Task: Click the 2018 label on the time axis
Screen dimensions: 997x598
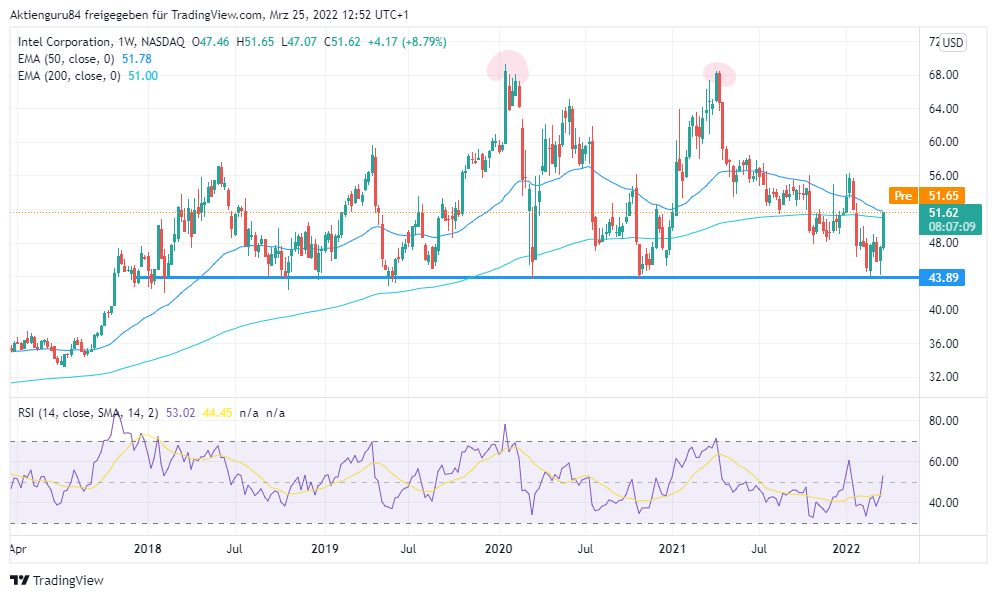Action: 148,548
